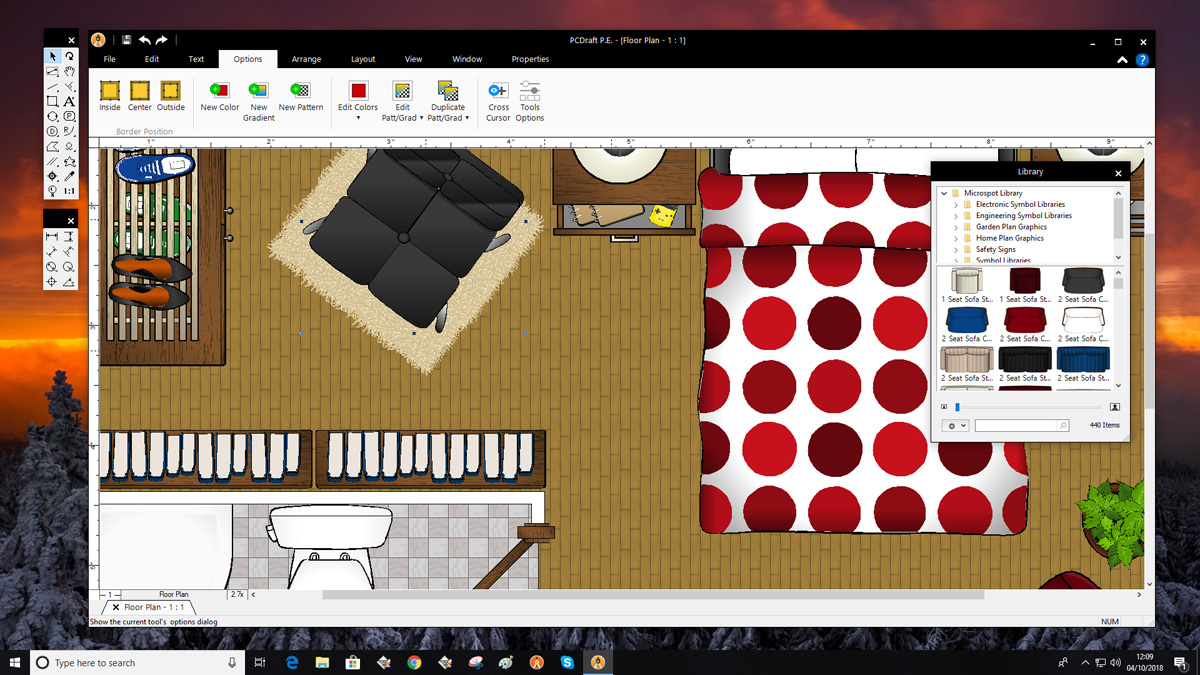This screenshot has width=1200, height=675.
Task: Adjust the library thumbnail size slider
Action: [x=958, y=406]
